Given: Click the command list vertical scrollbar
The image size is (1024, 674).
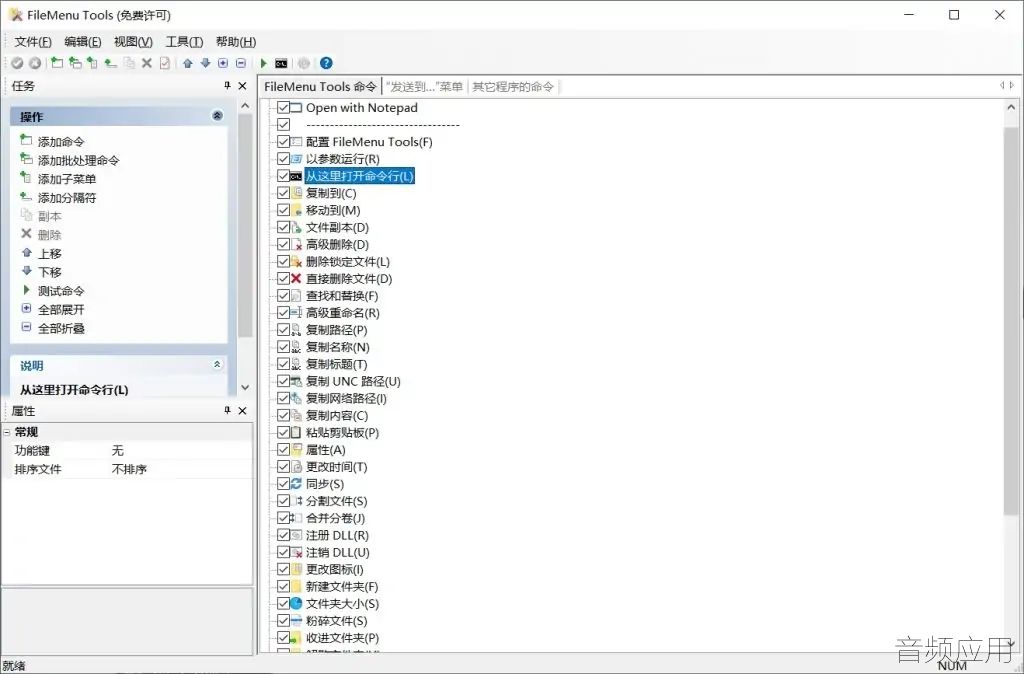Looking at the screenshot, I should (x=1011, y=320).
